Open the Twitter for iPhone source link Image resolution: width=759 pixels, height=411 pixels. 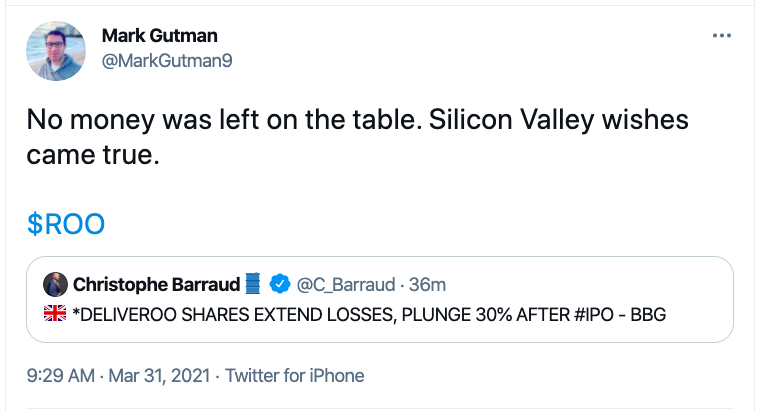tap(294, 376)
